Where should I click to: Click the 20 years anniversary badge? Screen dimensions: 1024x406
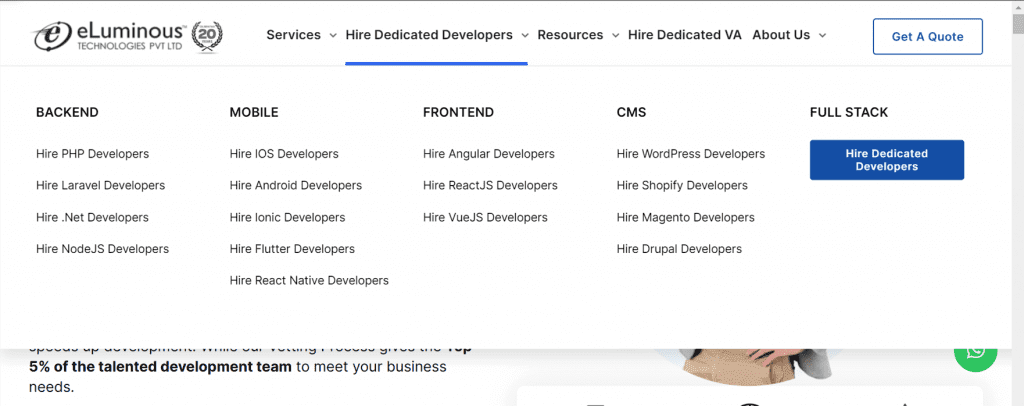(206, 36)
